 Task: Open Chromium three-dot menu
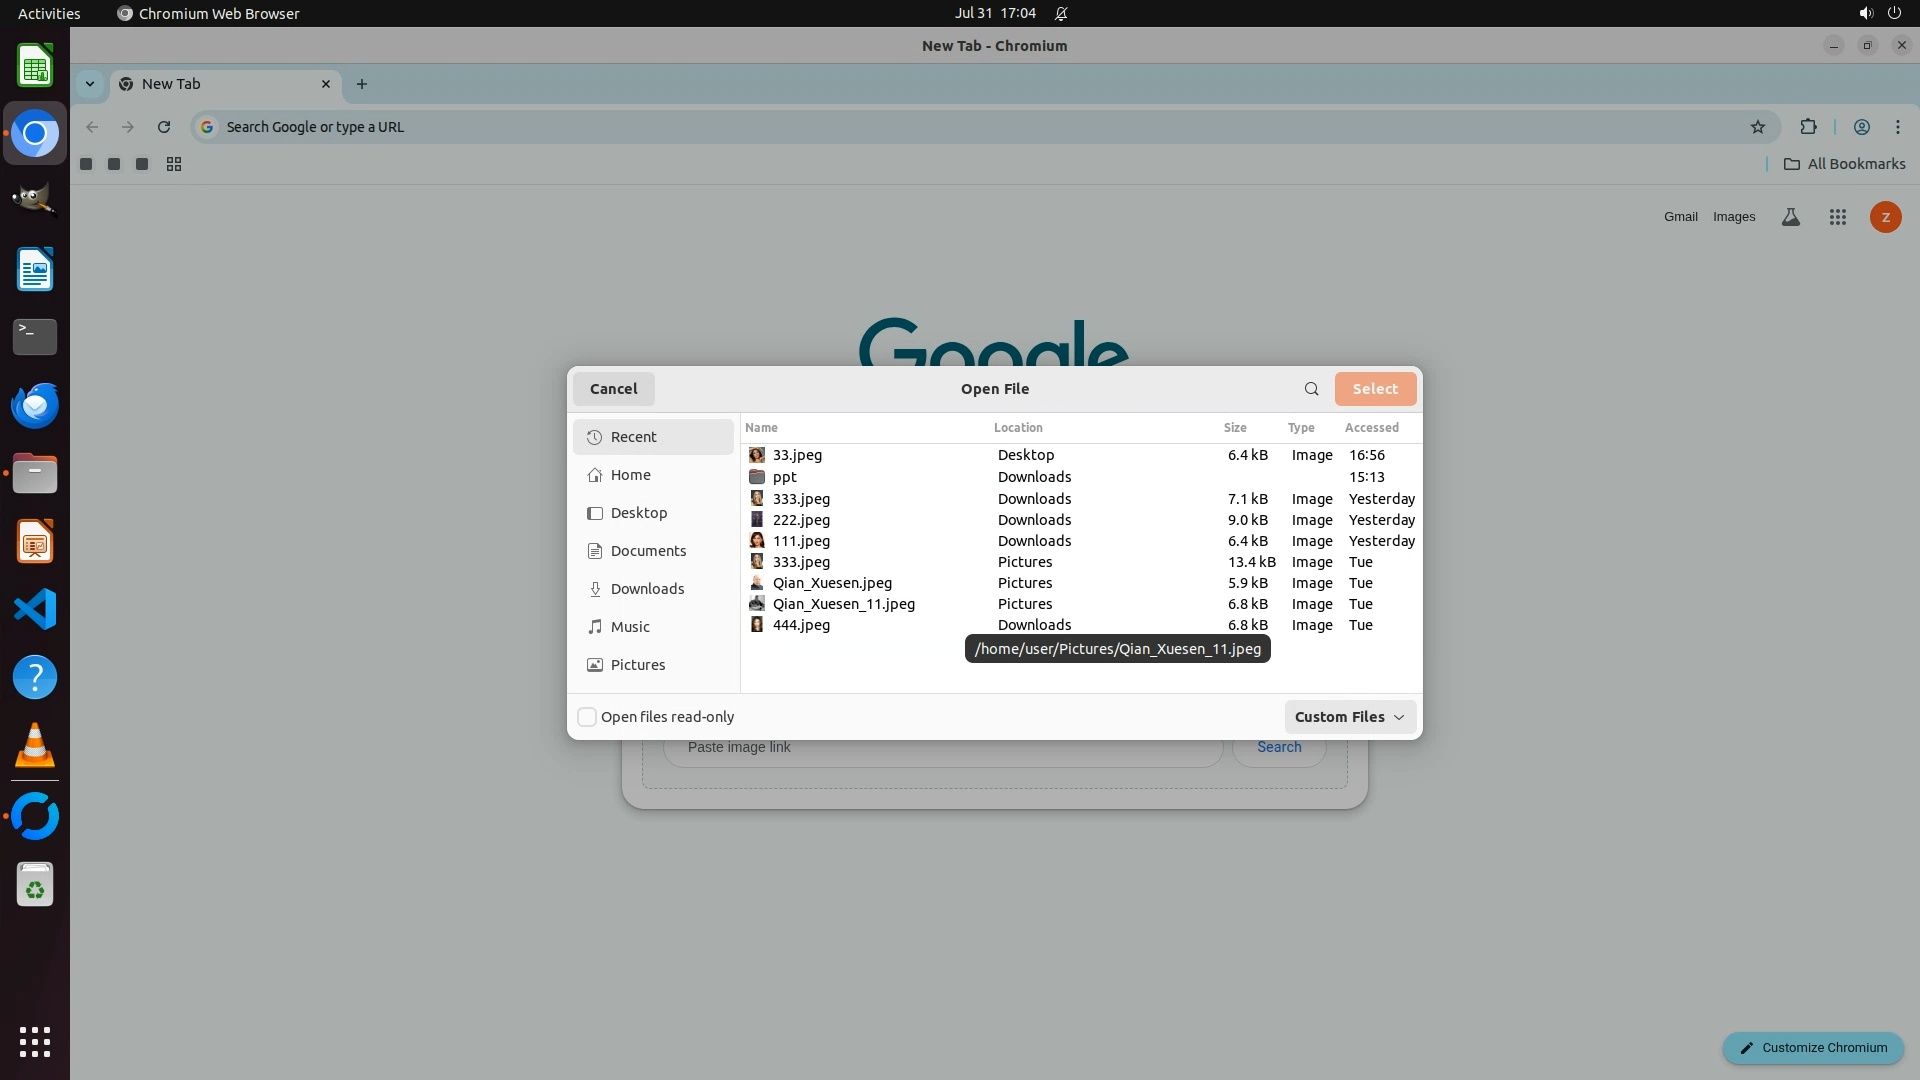point(1897,127)
